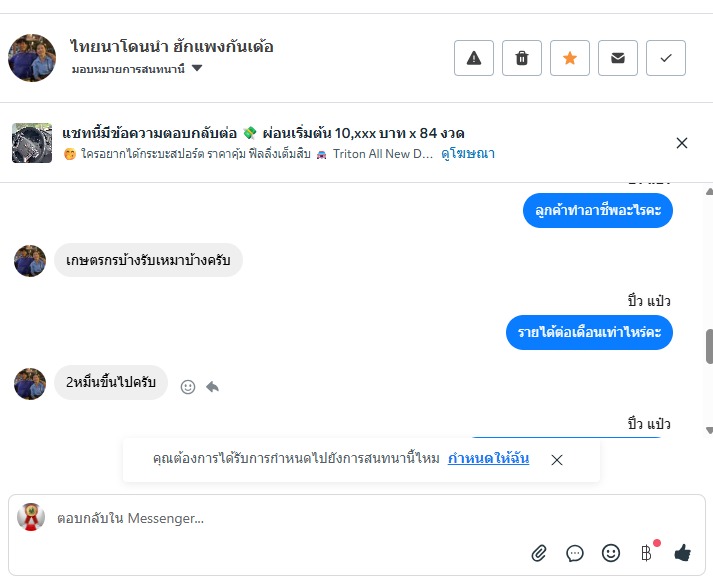
Task: Reply to the 2หมื่นขึ้นไปครับ message
Action: pos(212,387)
